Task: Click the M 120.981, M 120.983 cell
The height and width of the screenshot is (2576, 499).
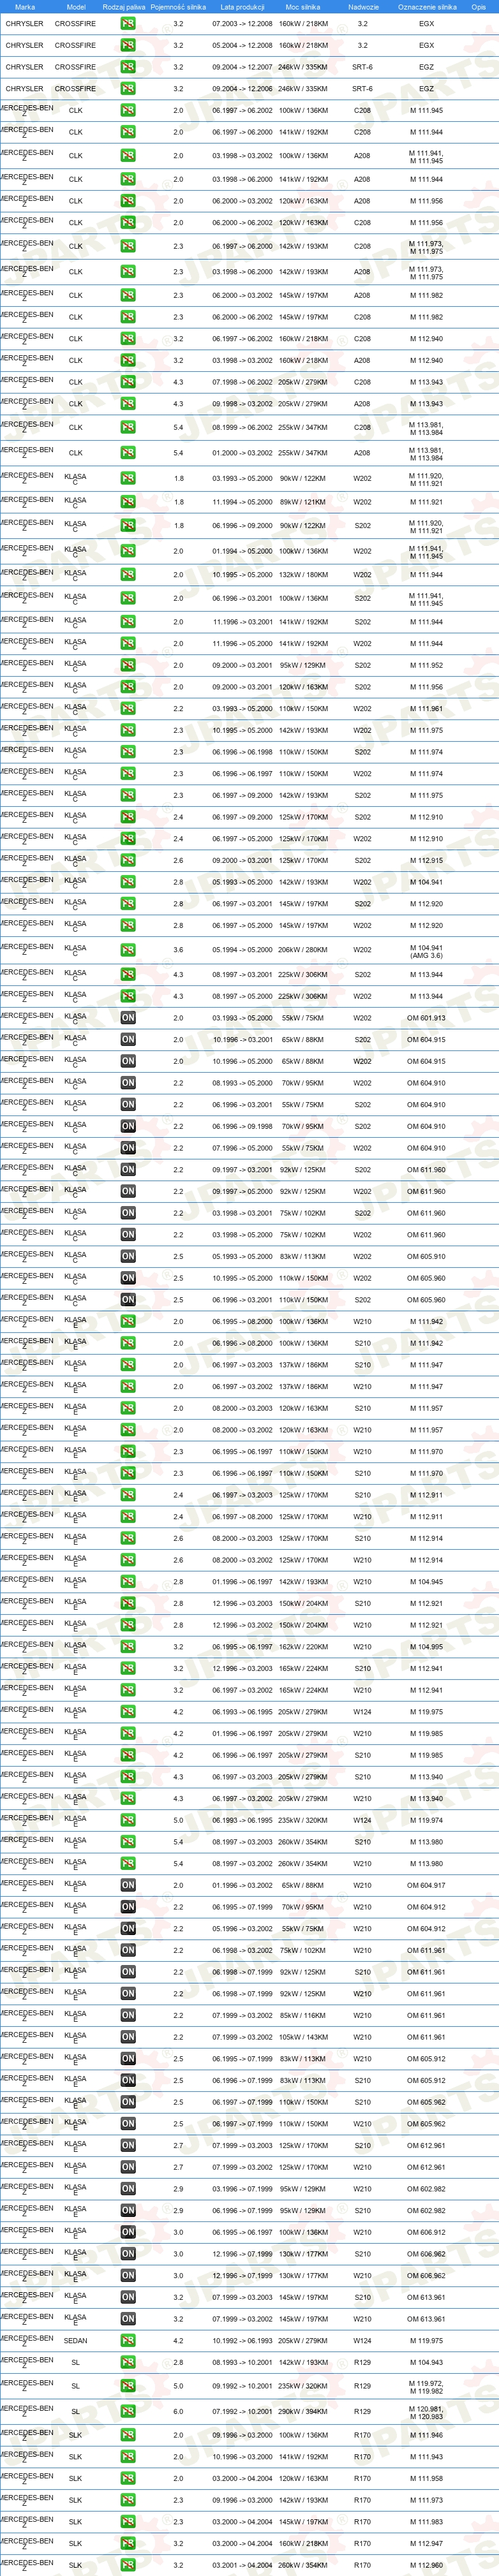Action: pyautogui.click(x=427, y=2412)
